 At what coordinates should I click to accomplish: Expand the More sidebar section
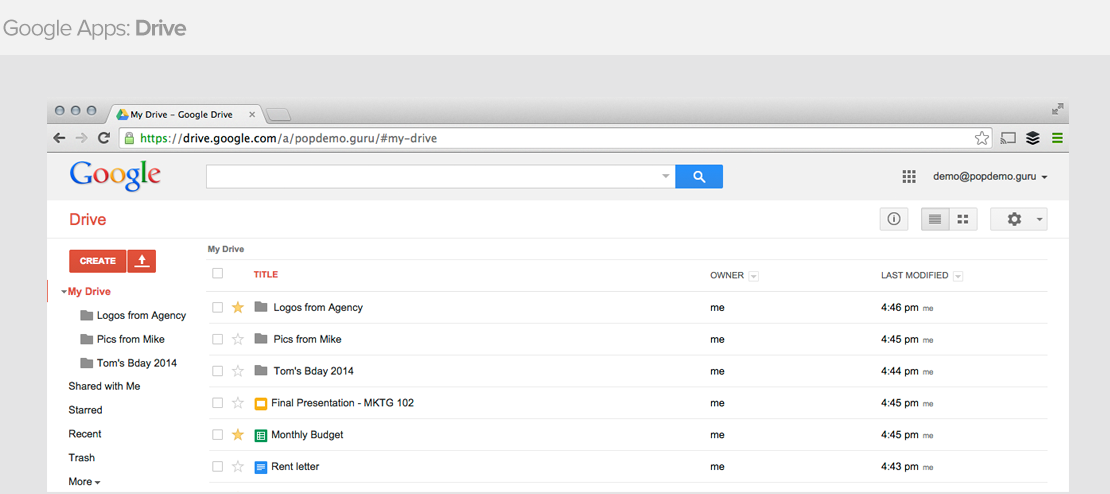point(84,482)
